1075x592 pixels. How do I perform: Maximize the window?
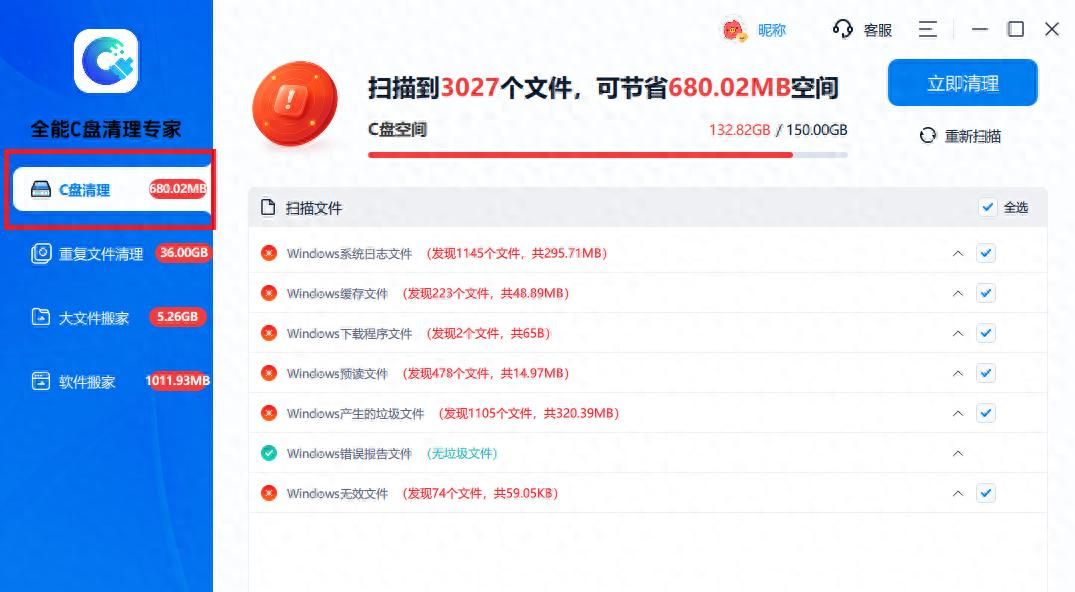(x=1016, y=29)
